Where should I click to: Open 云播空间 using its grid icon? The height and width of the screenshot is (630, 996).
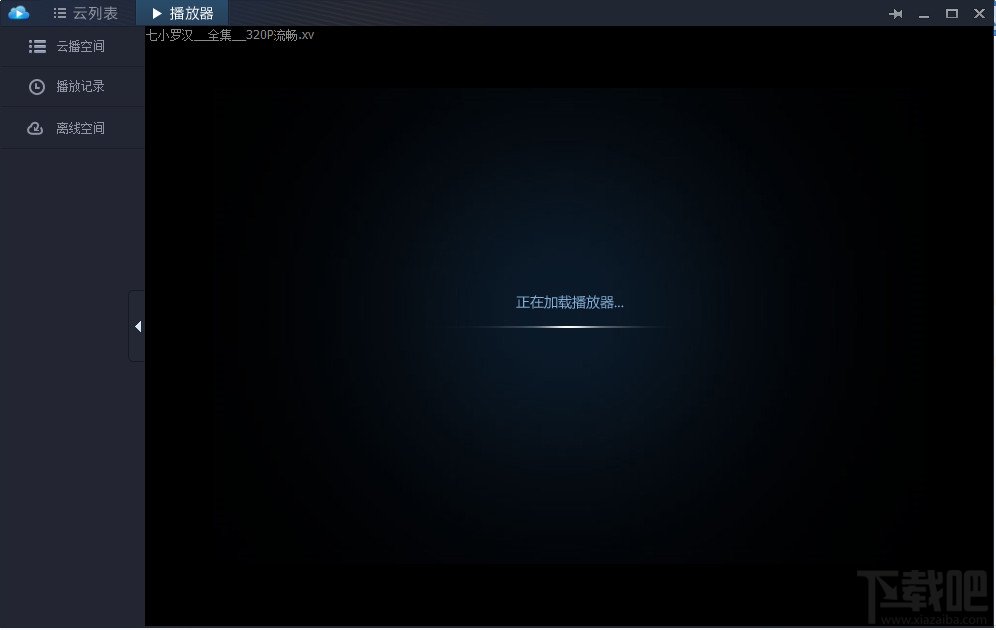click(x=37, y=45)
